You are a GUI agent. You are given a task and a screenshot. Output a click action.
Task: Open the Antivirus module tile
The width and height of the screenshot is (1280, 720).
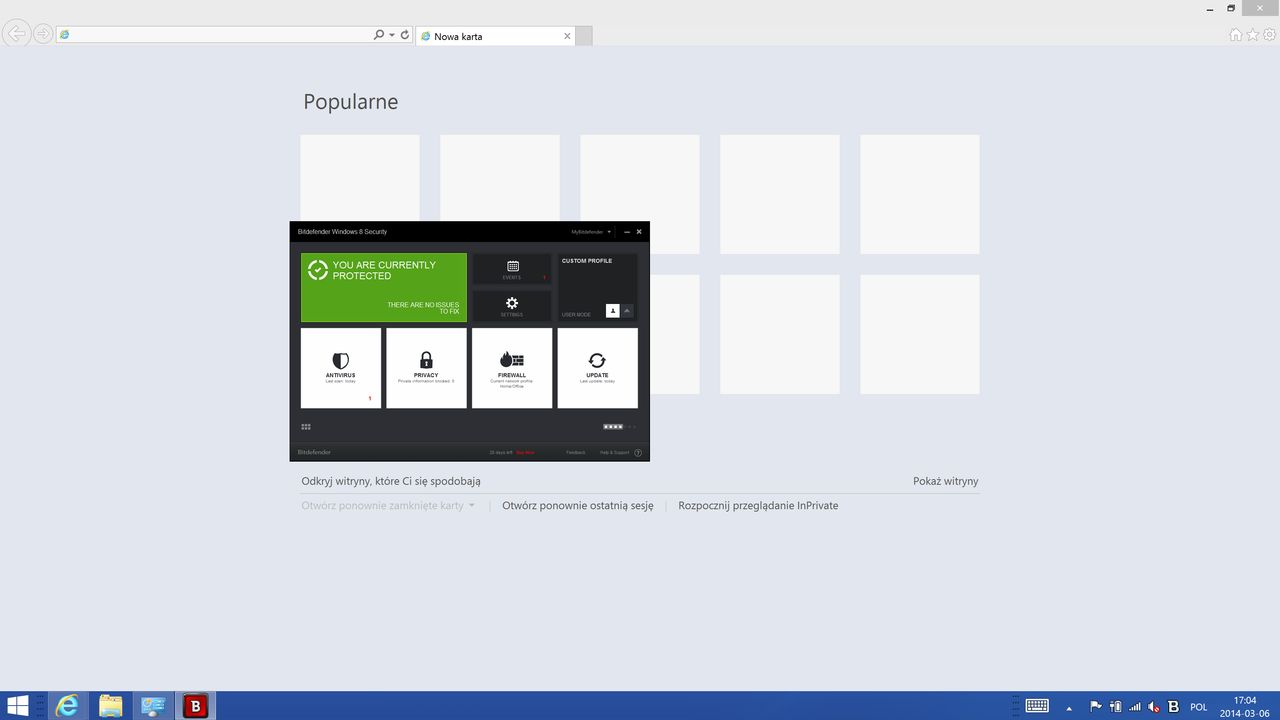point(341,368)
